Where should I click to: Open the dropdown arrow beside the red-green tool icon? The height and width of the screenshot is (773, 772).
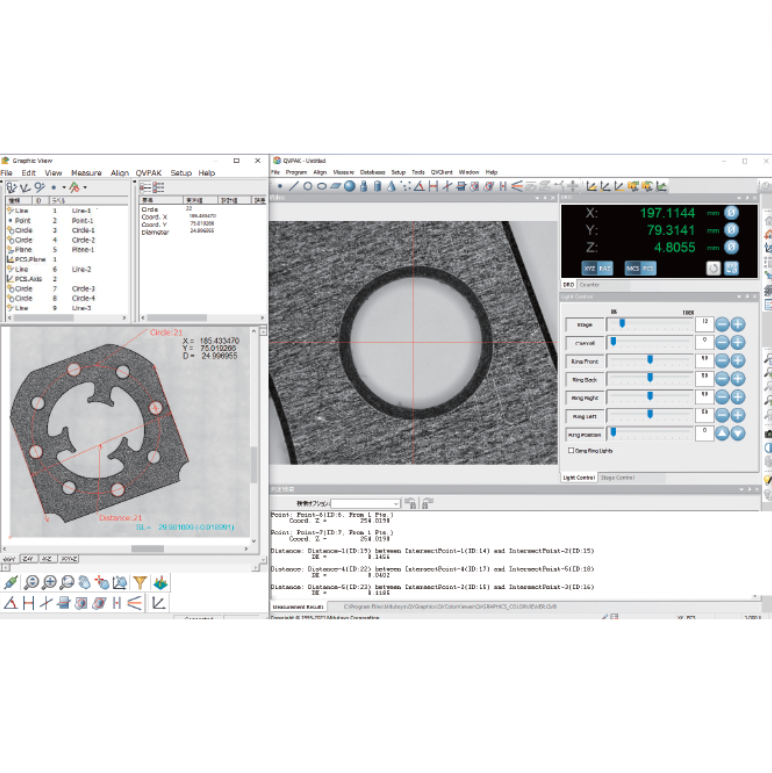(x=85, y=187)
